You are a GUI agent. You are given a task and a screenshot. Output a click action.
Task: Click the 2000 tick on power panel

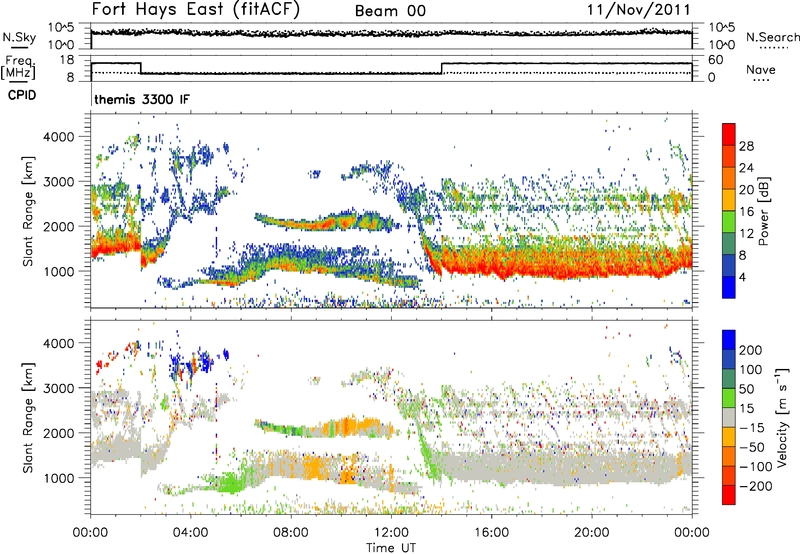(58, 226)
